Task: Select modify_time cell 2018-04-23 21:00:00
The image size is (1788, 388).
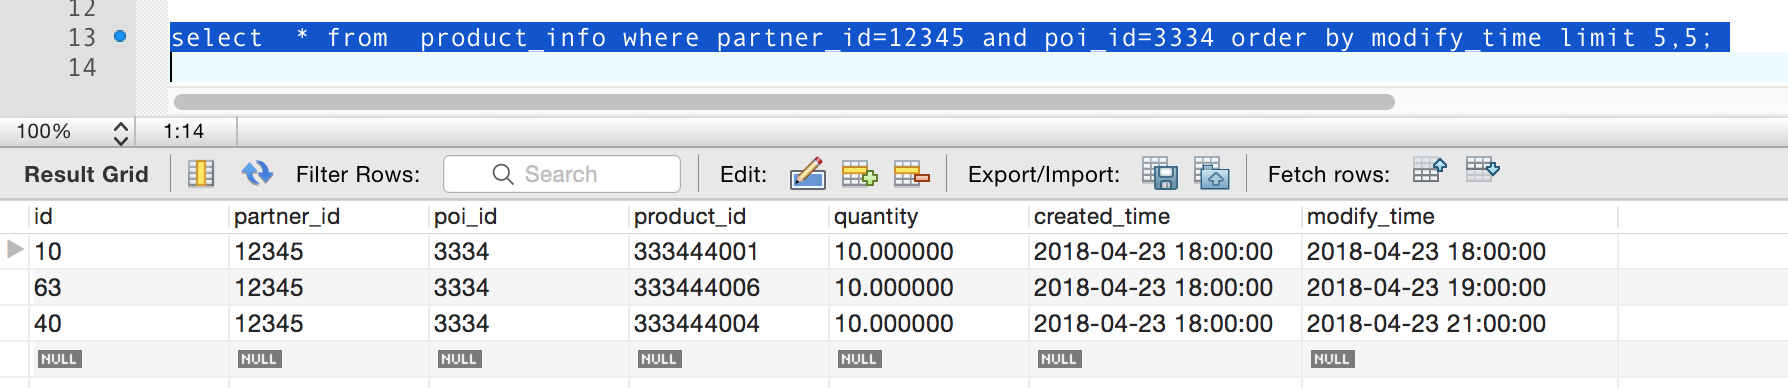Action: (1460, 324)
